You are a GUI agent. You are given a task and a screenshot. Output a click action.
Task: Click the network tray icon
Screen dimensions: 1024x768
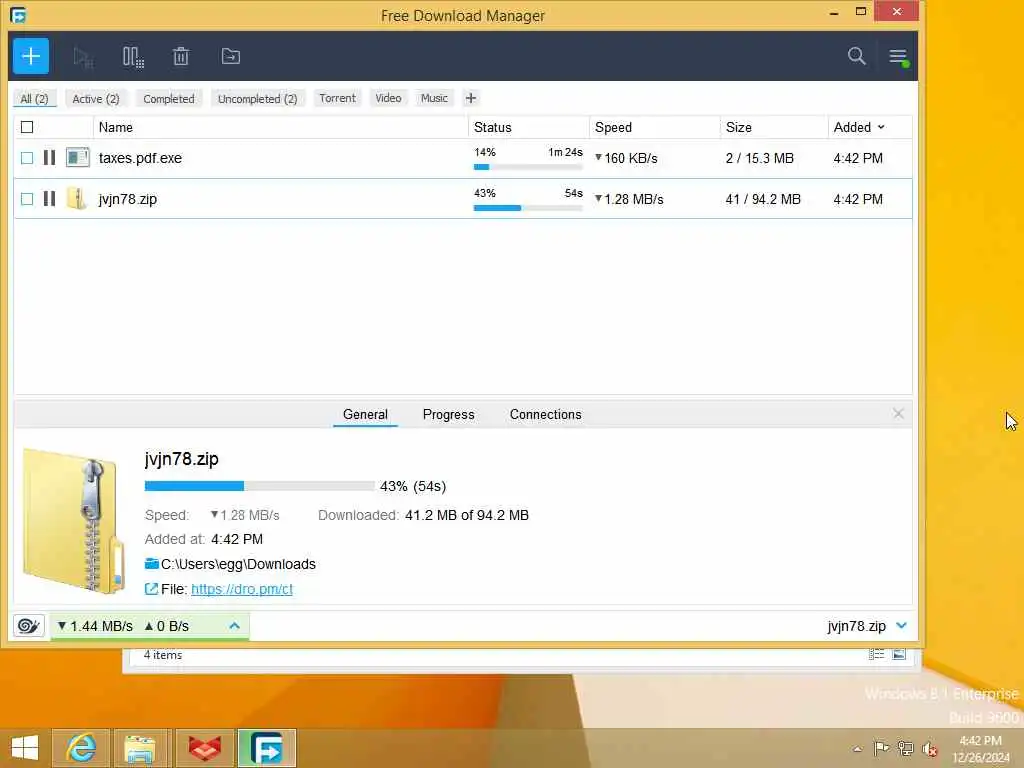tap(906, 748)
